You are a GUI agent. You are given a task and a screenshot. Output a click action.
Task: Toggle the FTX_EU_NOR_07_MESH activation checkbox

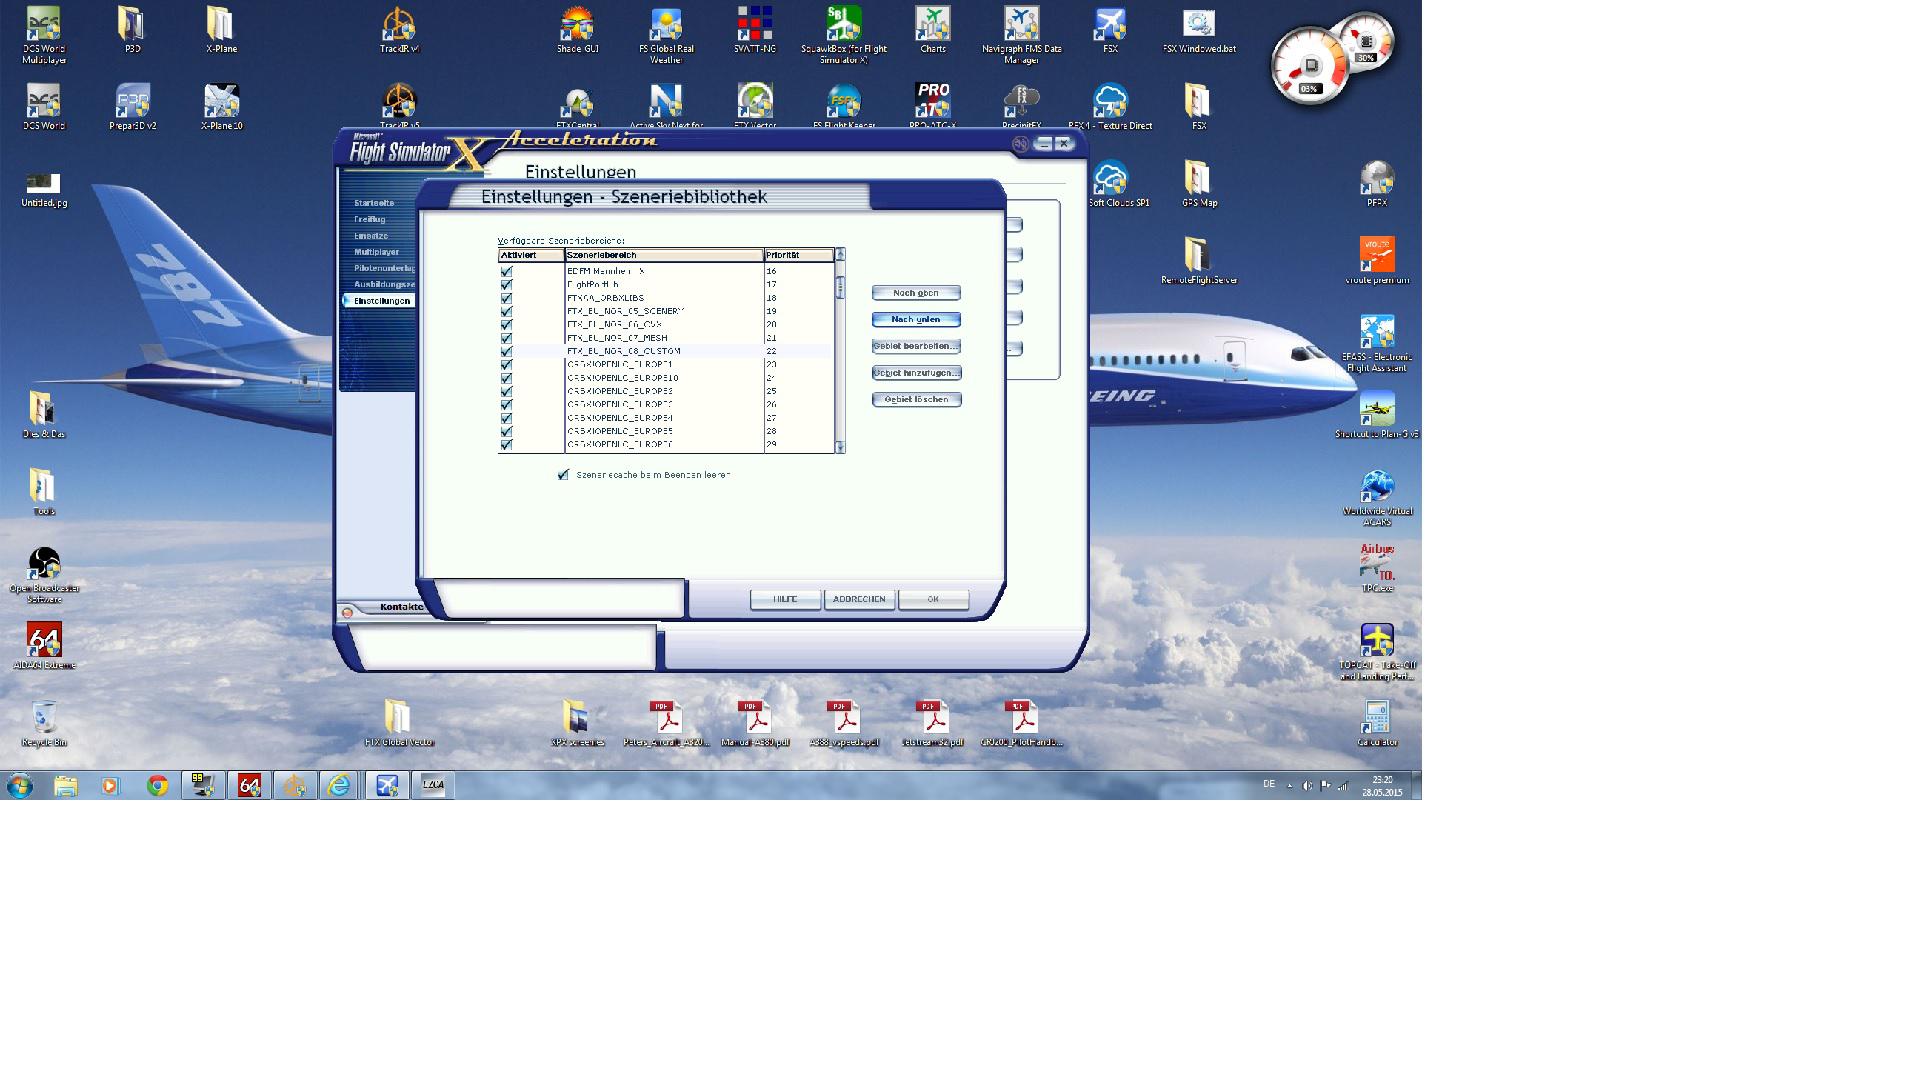click(x=506, y=338)
